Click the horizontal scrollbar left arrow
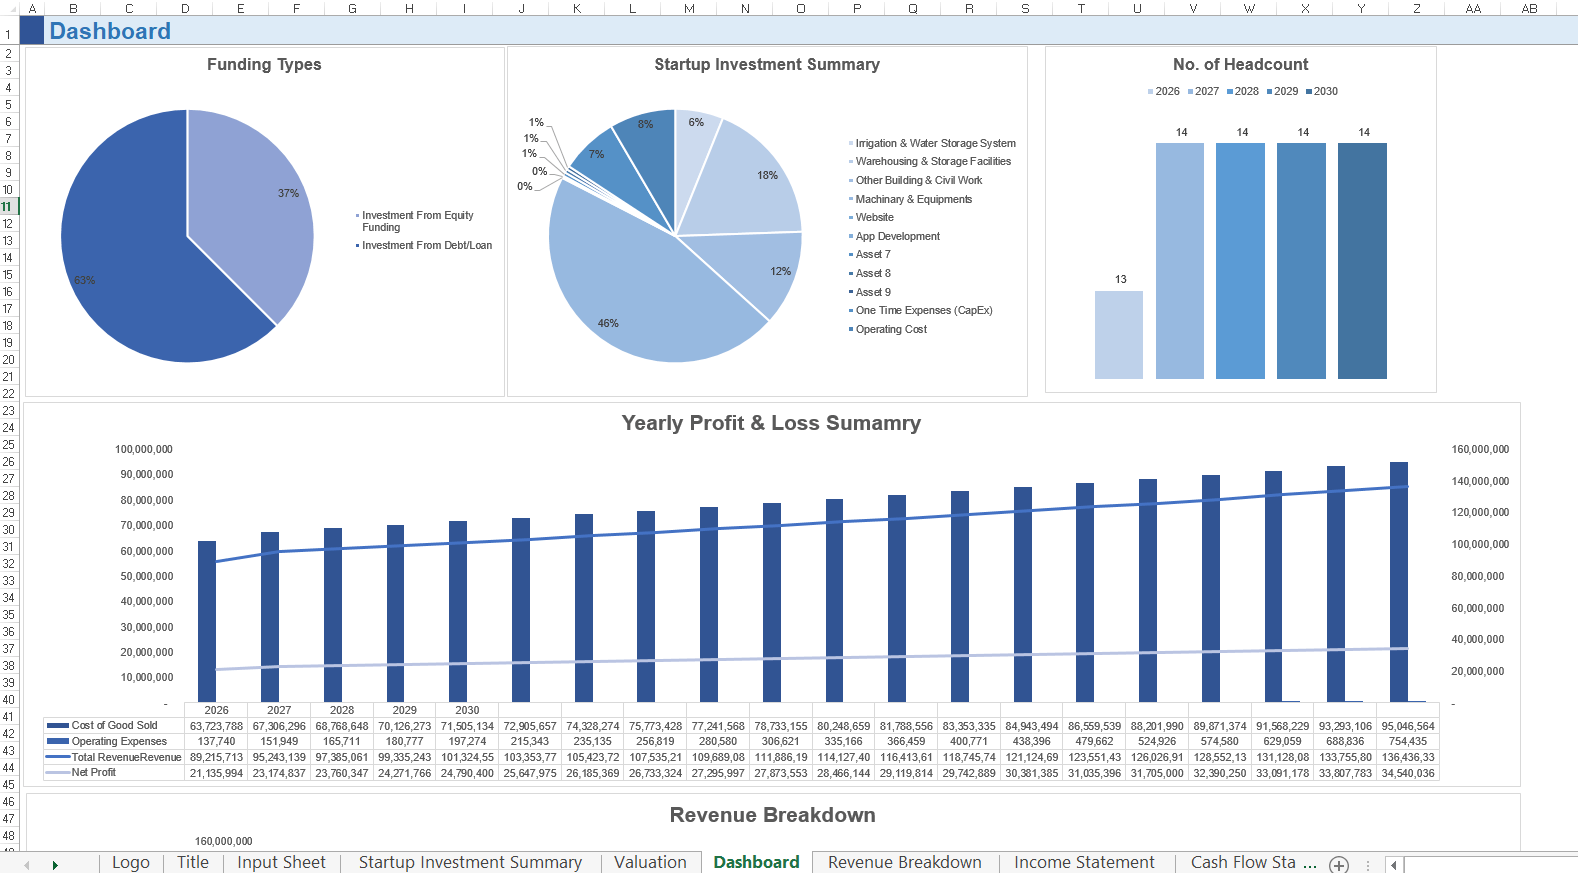The width and height of the screenshot is (1578, 873). [x=1393, y=865]
